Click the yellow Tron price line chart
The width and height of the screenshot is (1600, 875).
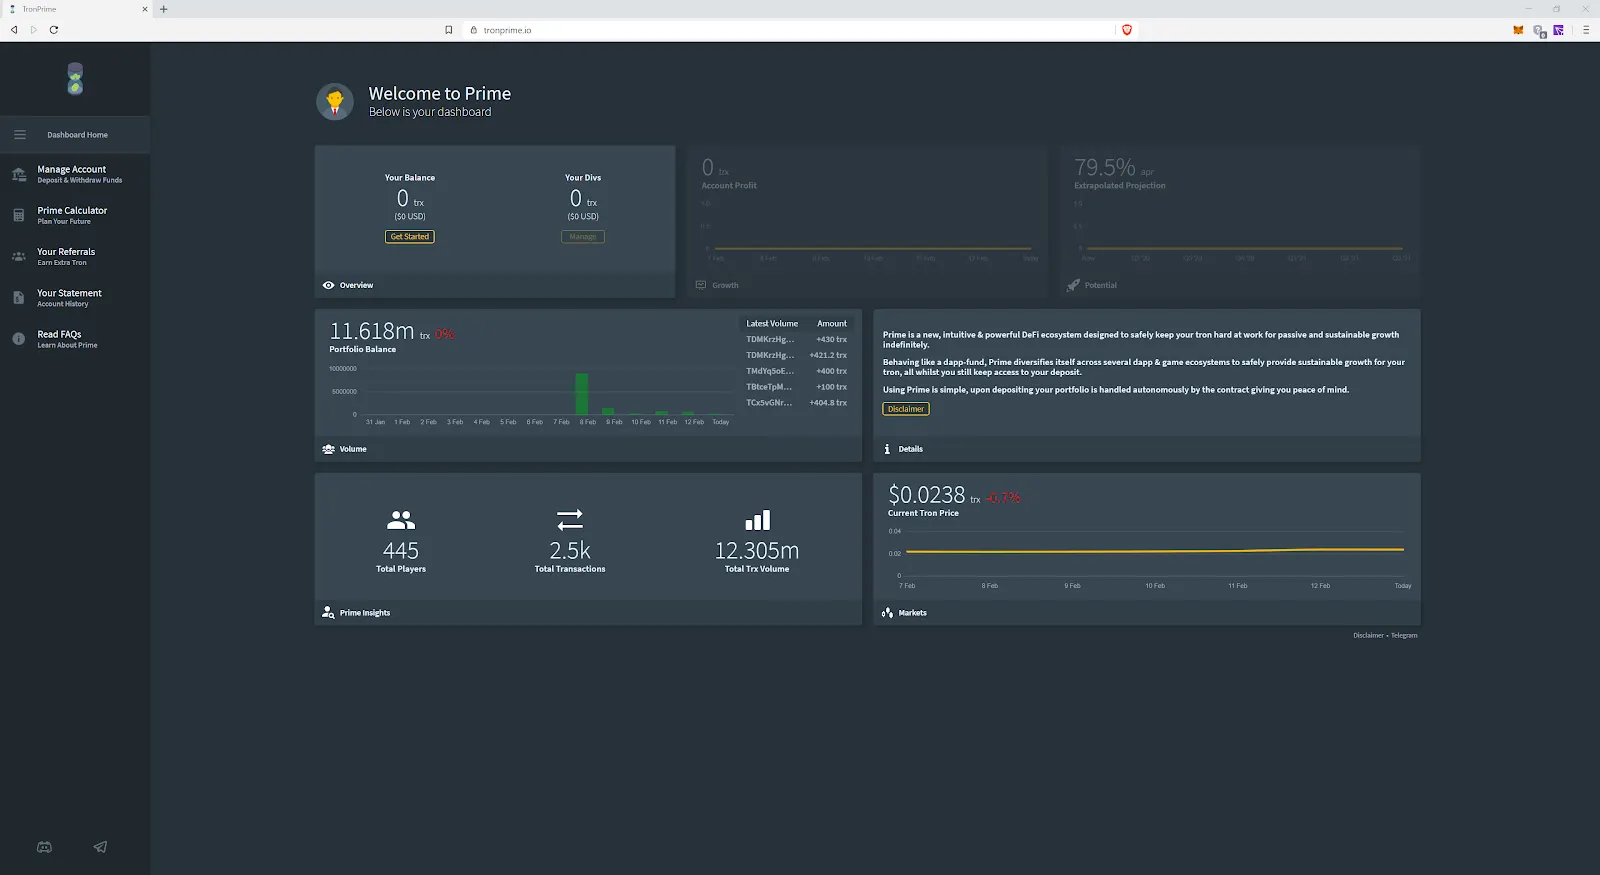coord(1154,551)
